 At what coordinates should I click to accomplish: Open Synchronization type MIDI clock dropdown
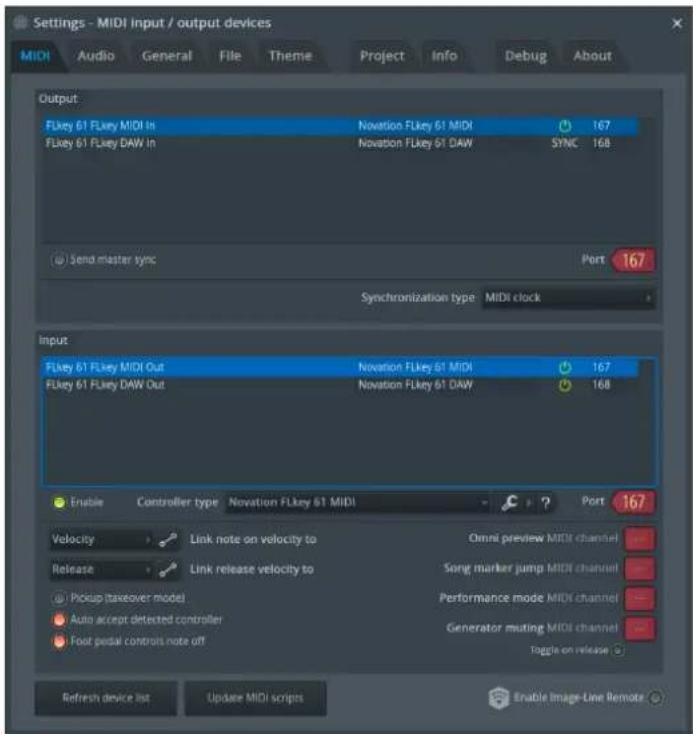coord(568,298)
